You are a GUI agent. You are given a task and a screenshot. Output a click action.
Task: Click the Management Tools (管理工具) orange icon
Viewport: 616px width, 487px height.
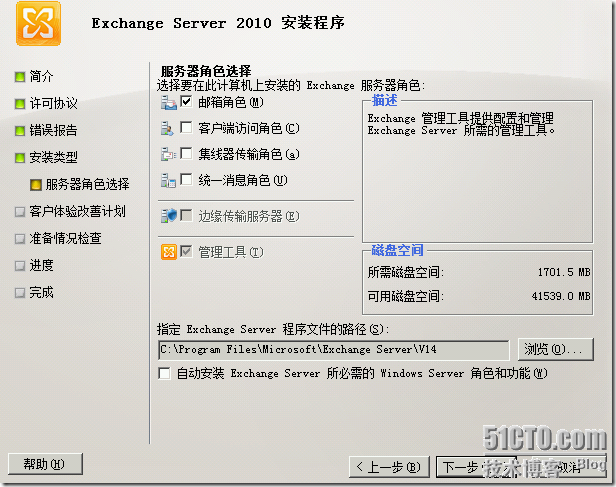point(169,252)
